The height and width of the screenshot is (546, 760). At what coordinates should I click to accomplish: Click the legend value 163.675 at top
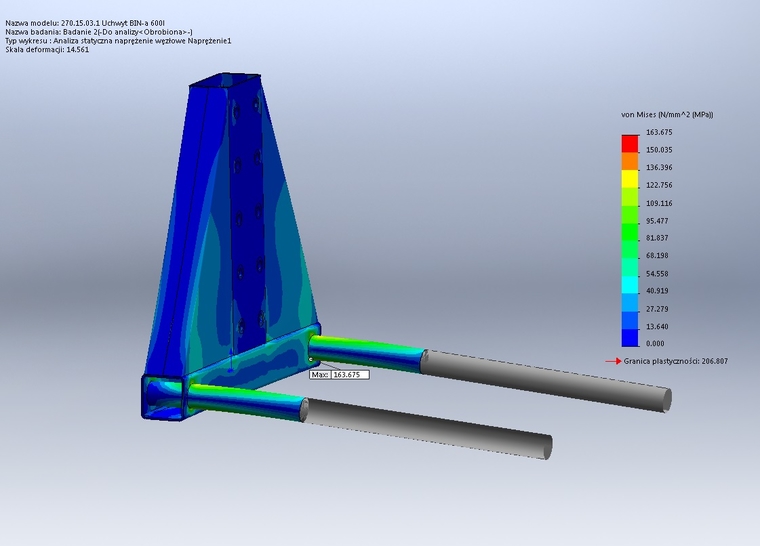pyautogui.click(x=659, y=132)
